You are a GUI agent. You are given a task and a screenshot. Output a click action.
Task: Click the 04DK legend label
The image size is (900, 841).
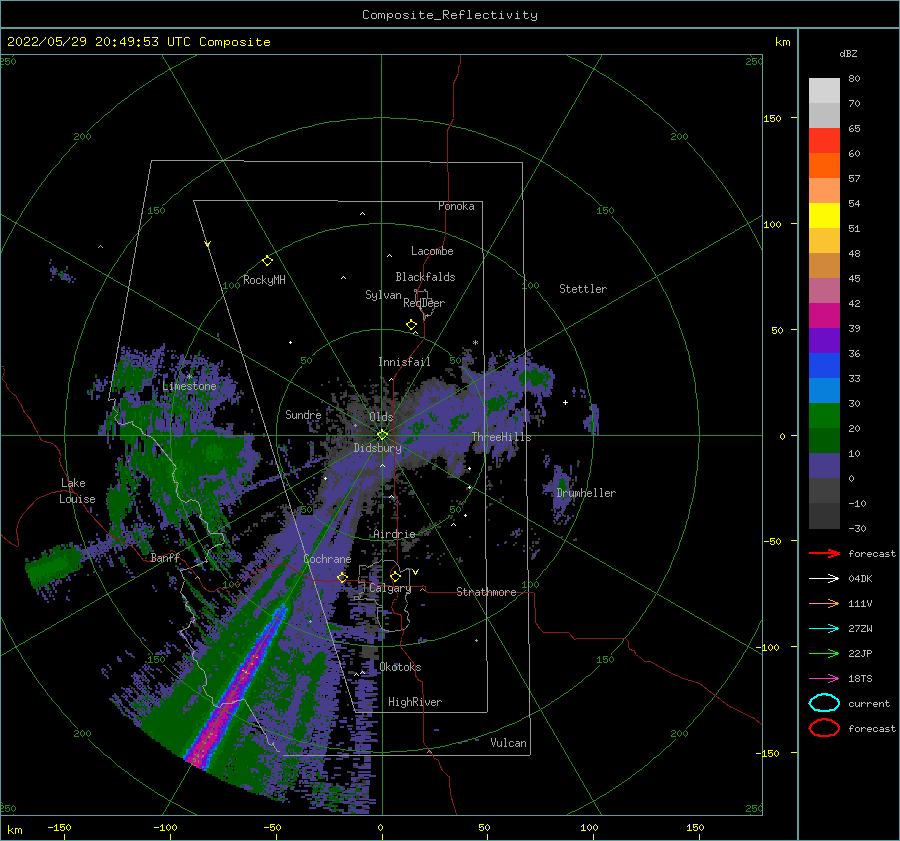pyautogui.click(x=860, y=578)
